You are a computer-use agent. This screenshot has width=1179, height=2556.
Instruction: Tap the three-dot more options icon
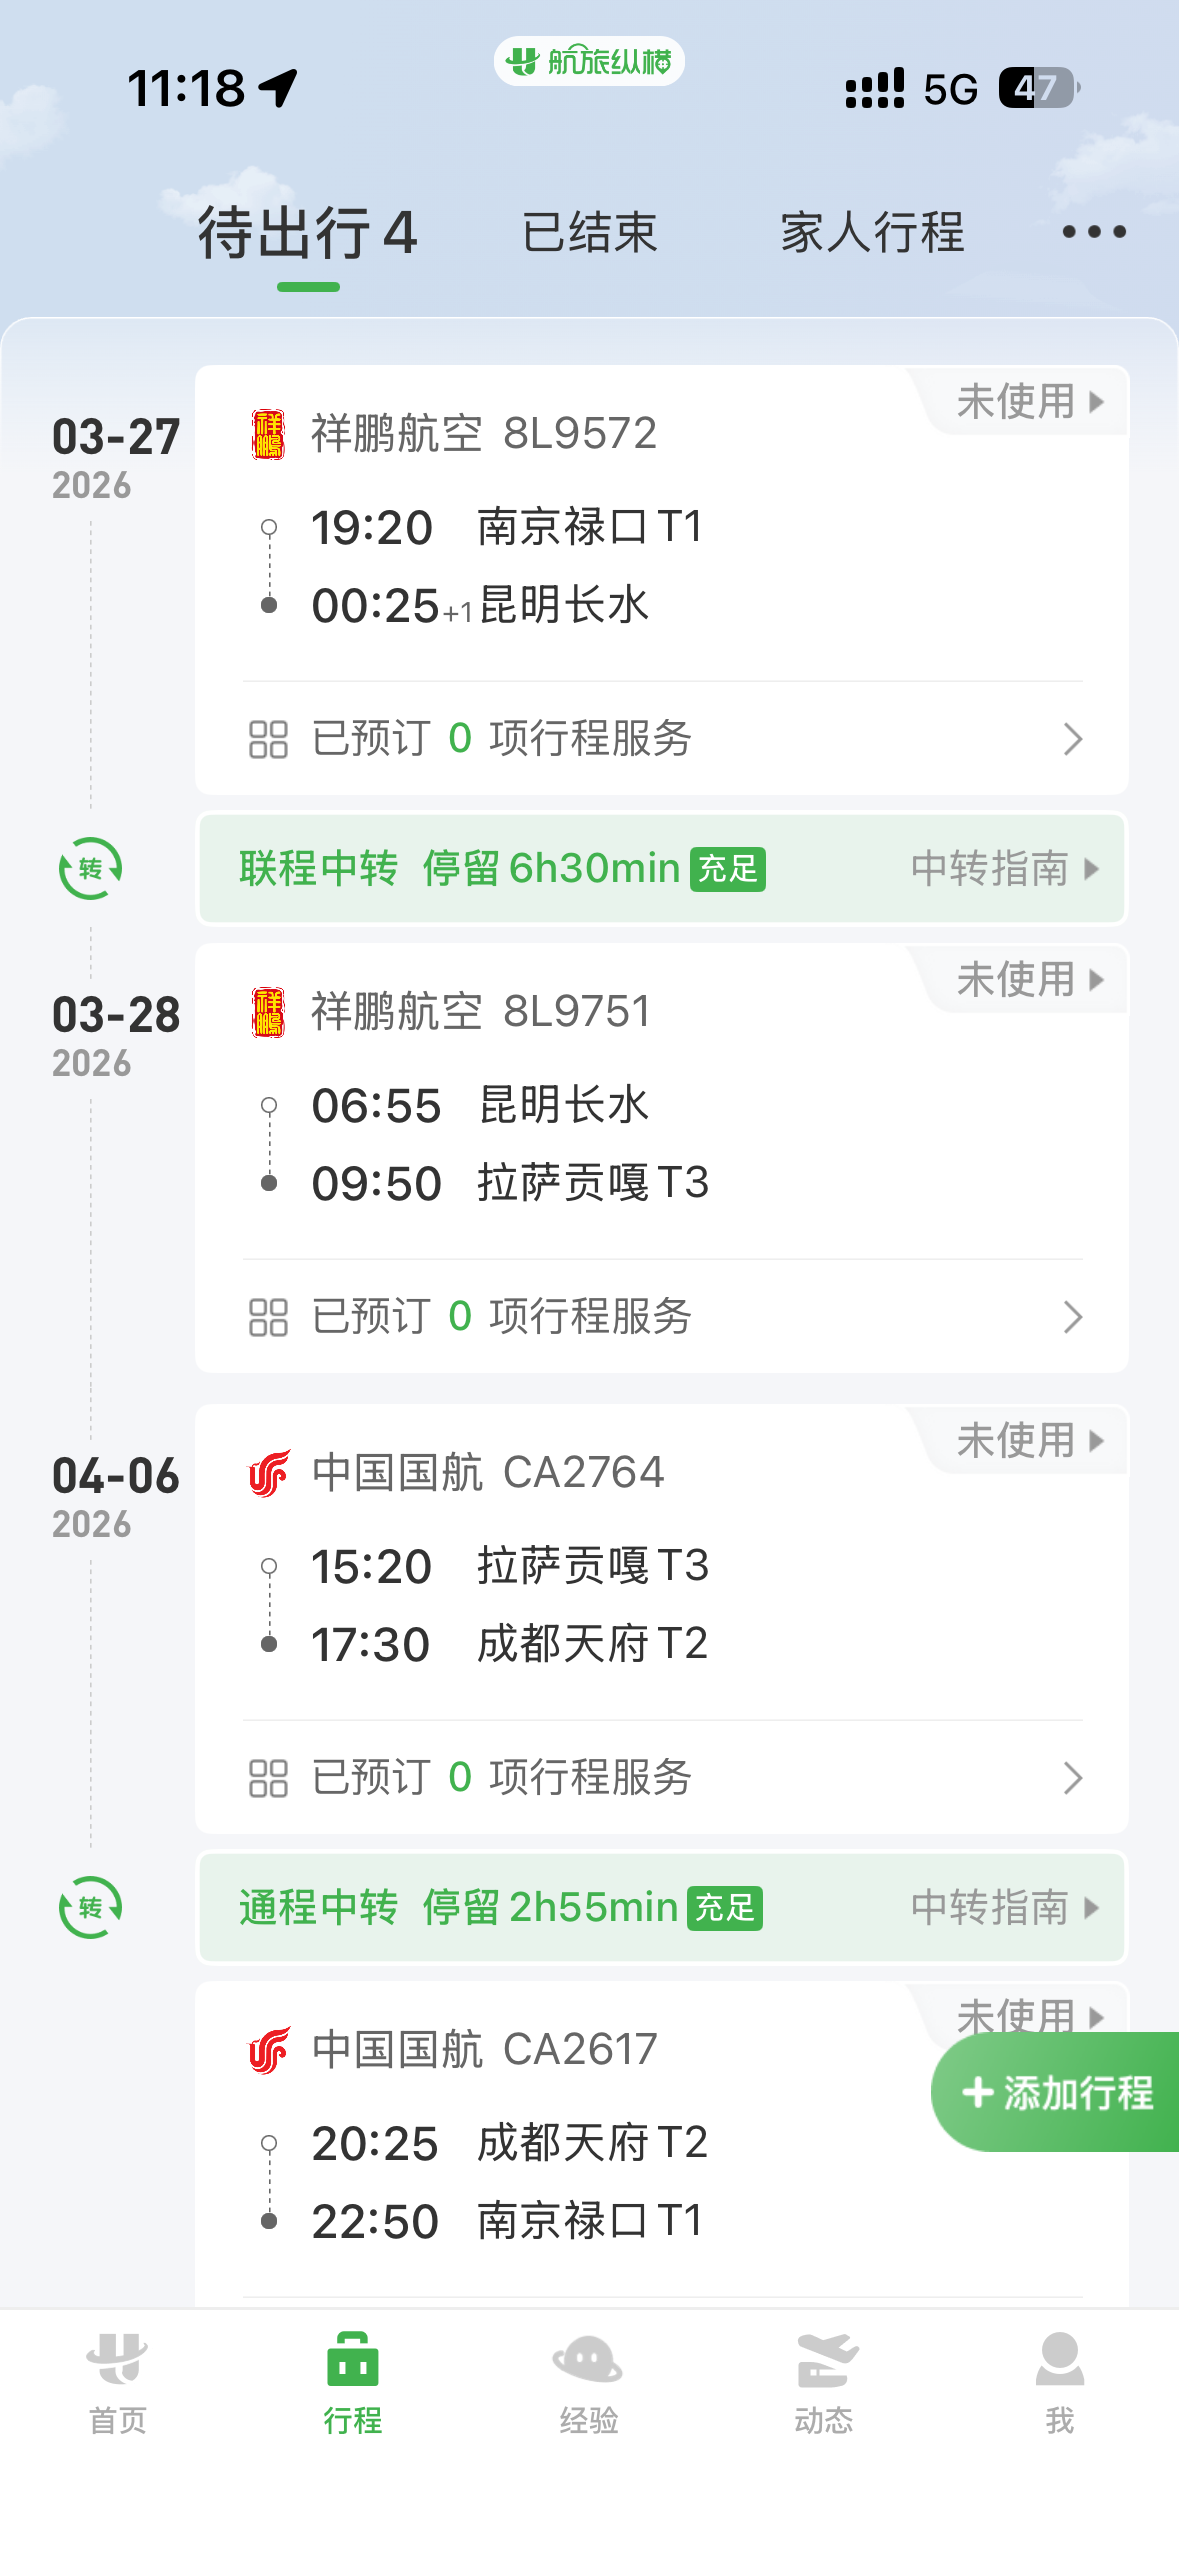point(1093,233)
